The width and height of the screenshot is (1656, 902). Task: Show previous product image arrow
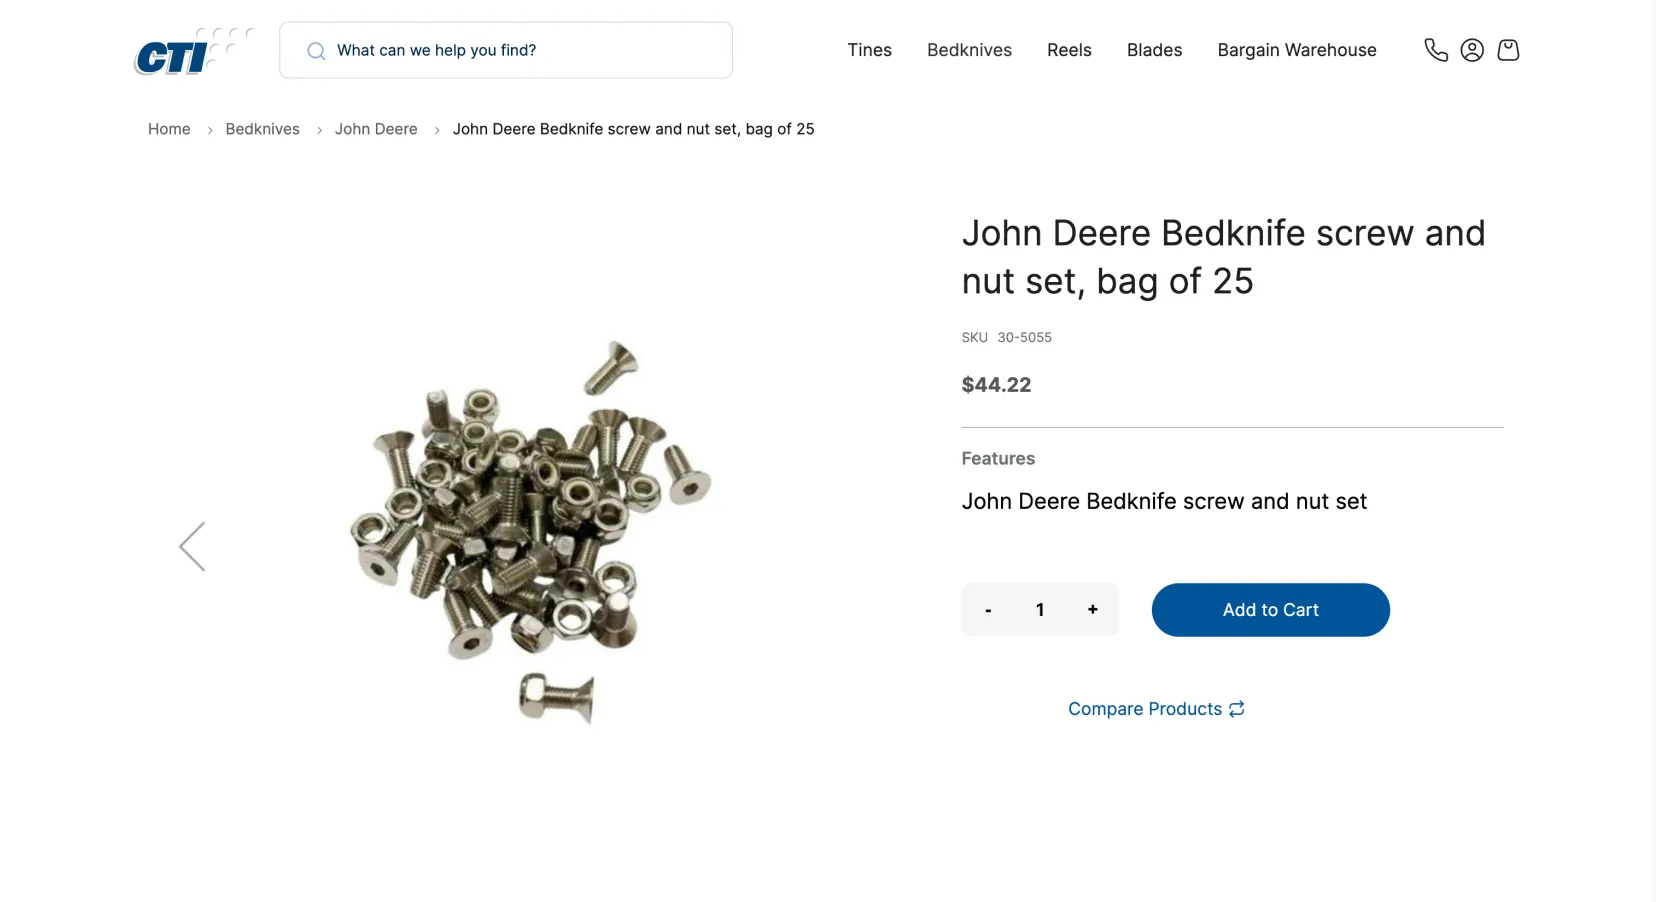tap(192, 547)
